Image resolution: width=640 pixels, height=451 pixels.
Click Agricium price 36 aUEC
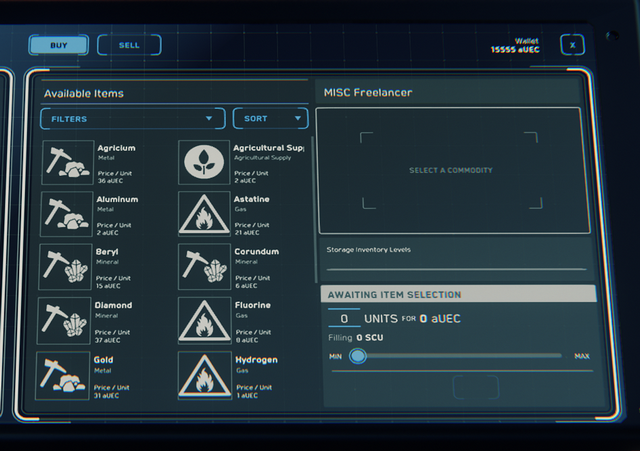[110, 181]
